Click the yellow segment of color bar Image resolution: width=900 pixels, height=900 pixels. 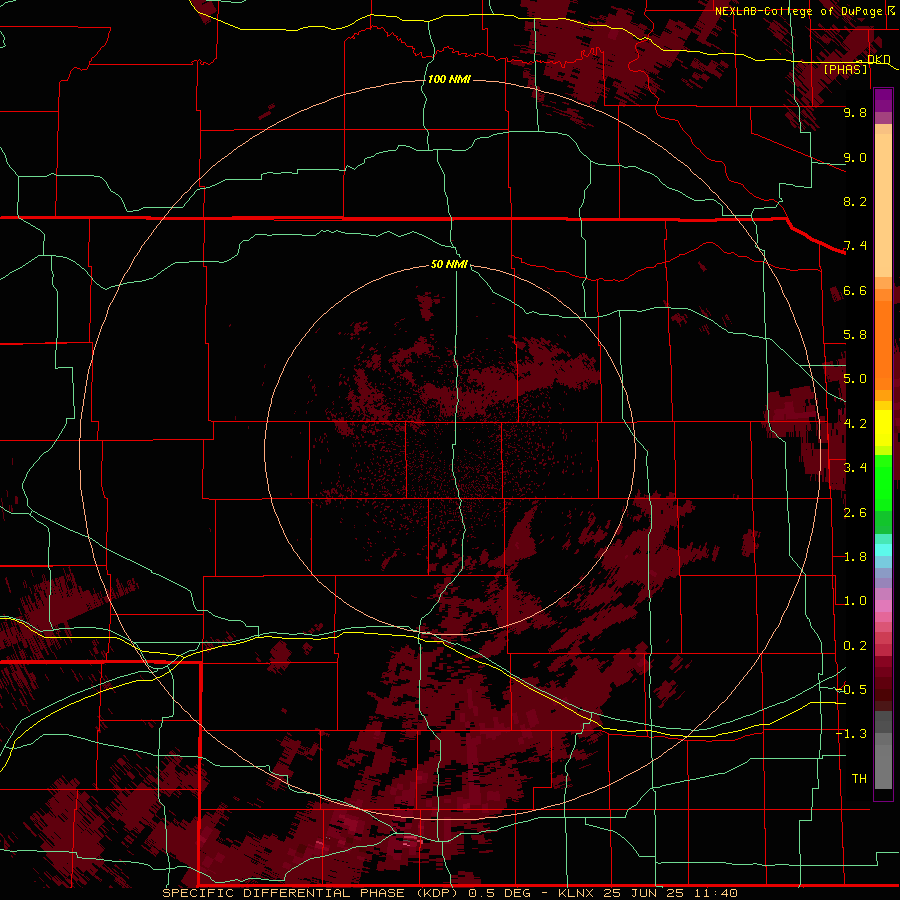(883, 428)
